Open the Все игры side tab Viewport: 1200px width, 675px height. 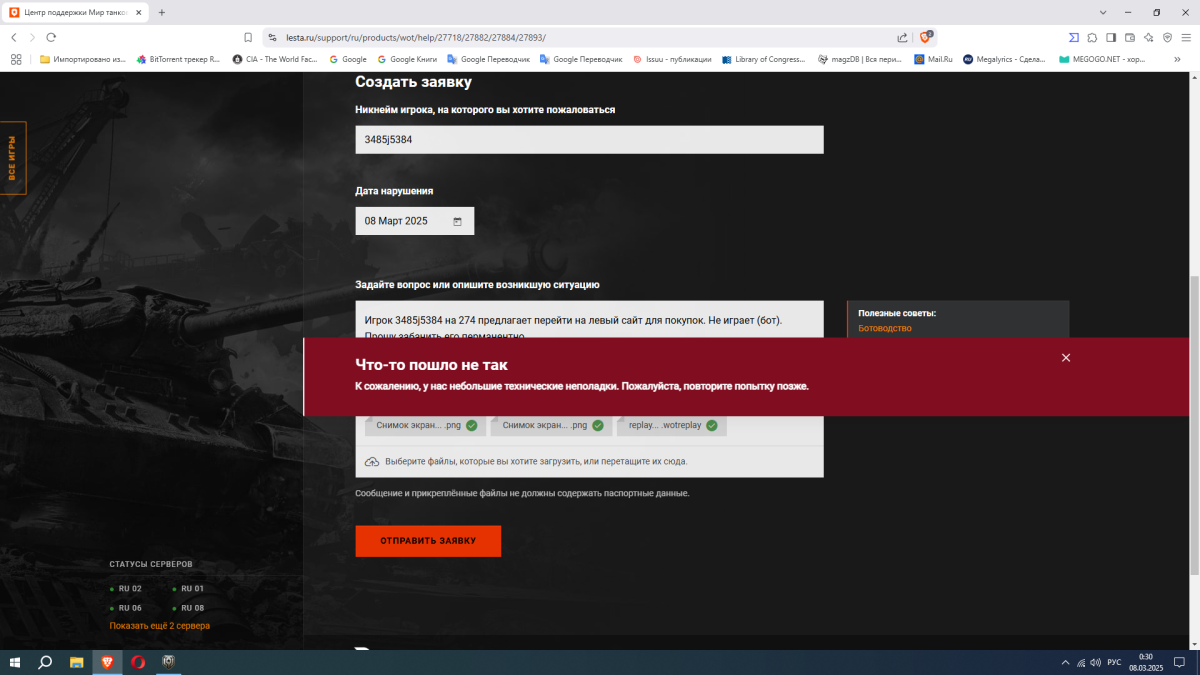coord(13,158)
